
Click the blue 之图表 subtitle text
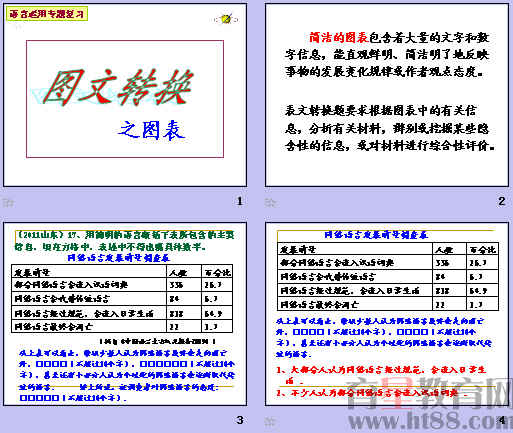(x=152, y=130)
